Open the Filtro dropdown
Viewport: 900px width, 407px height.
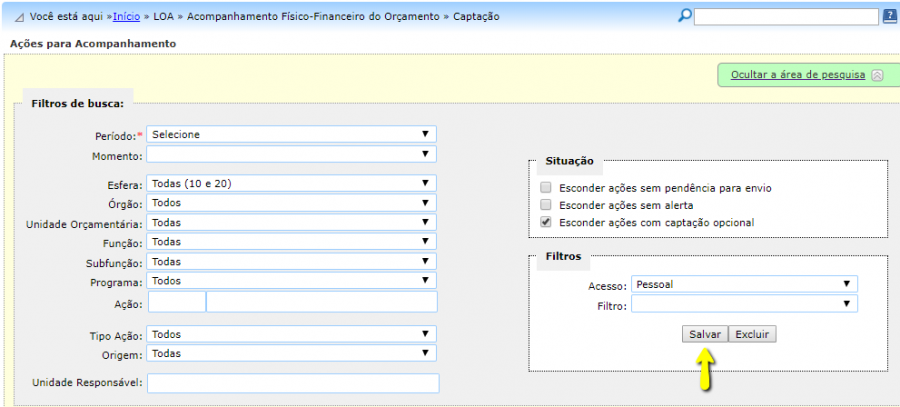[x=744, y=304]
